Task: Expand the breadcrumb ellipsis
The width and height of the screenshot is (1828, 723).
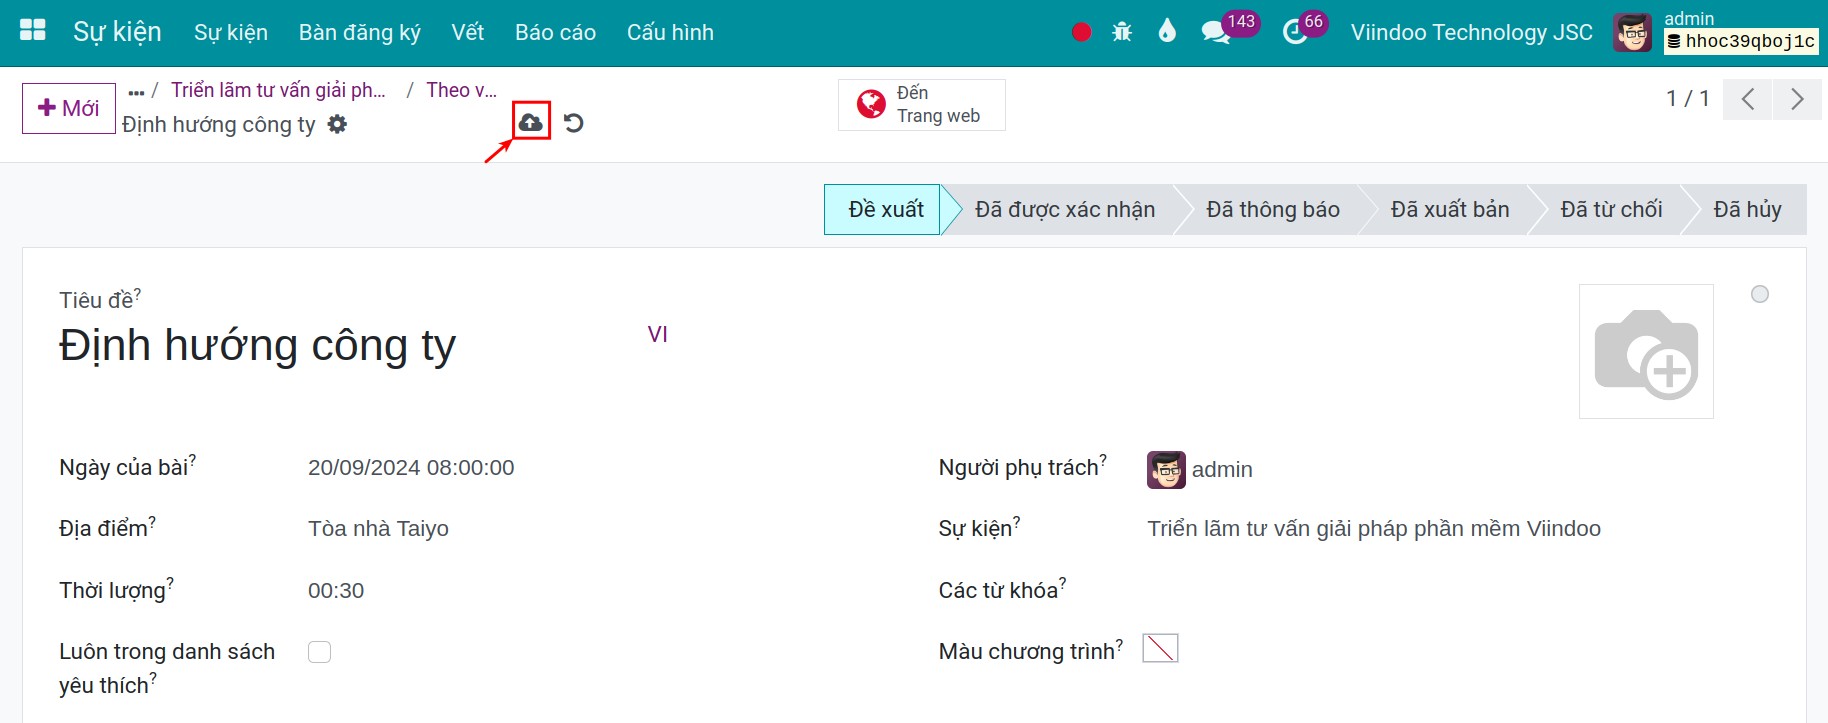Action: pyautogui.click(x=136, y=92)
